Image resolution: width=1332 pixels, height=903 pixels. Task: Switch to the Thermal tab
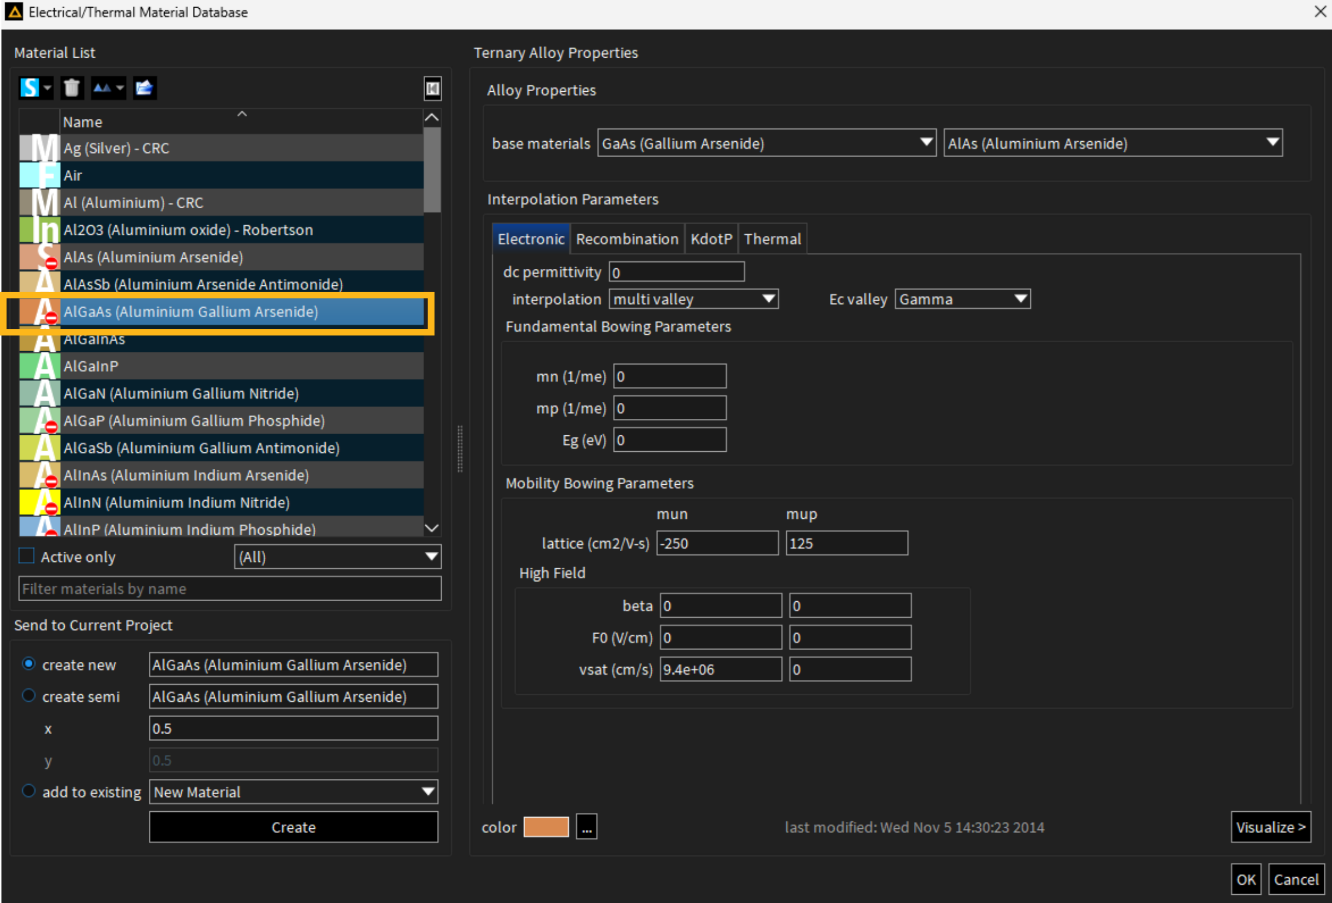(x=772, y=239)
